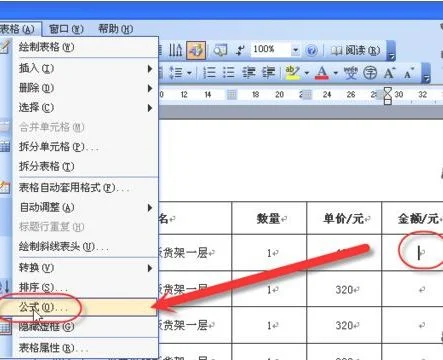Click the 阅读(R) reading layout button
The image size is (443, 360).
(x=355, y=50)
